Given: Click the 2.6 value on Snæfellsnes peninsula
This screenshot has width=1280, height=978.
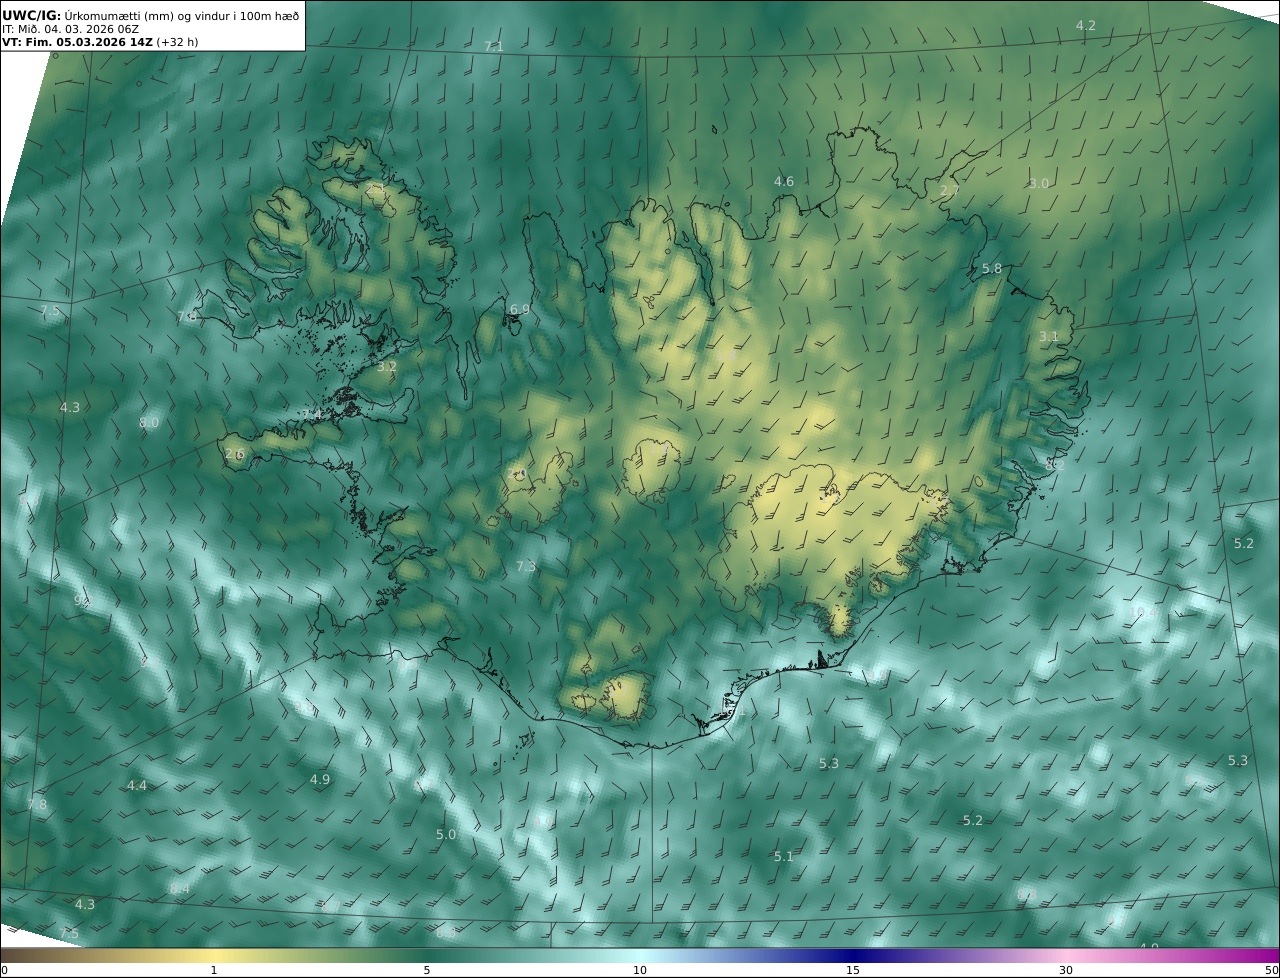Looking at the screenshot, I should (234, 453).
